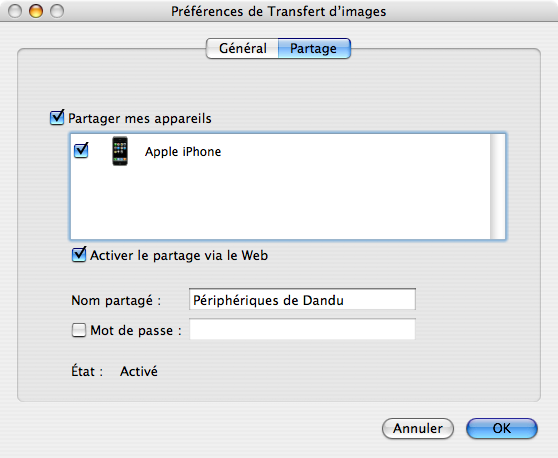
Task: Click the Apple iPhone device icon
Action: 120,151
